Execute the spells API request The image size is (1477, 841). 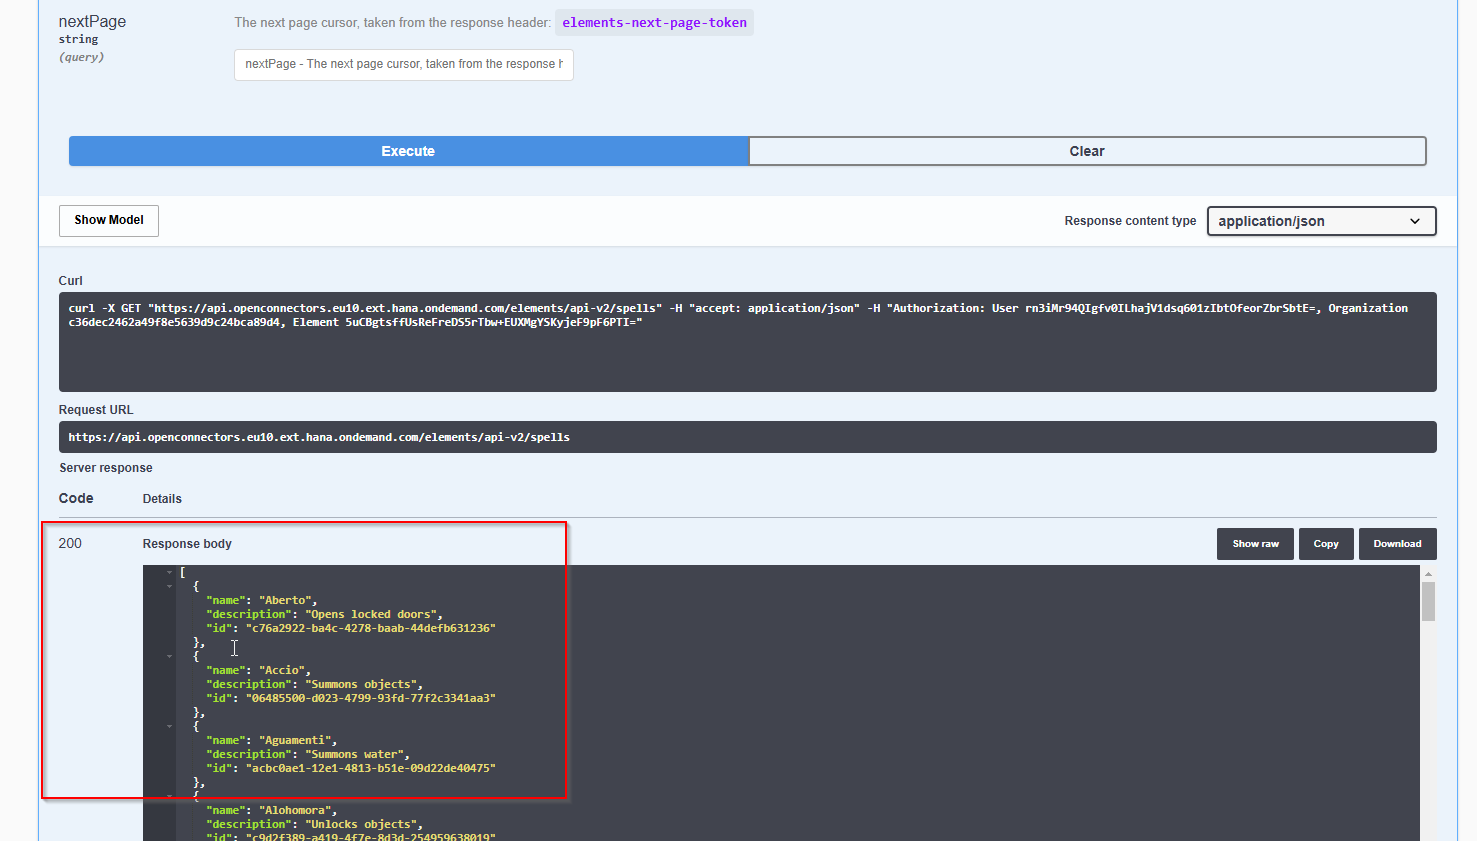(x=407, y=151)
